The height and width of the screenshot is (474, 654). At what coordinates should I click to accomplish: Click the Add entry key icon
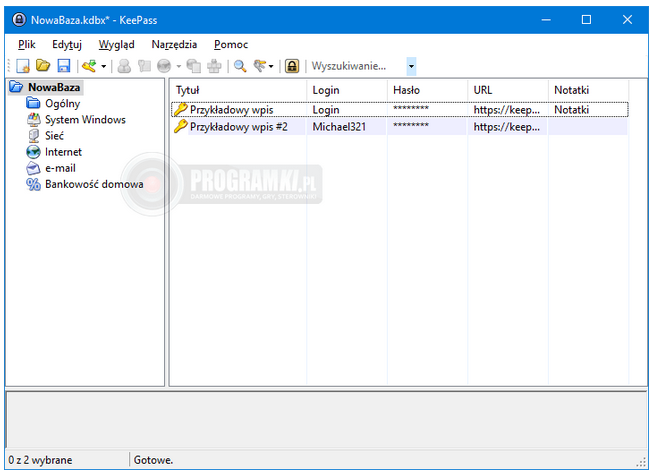(89, 66)
